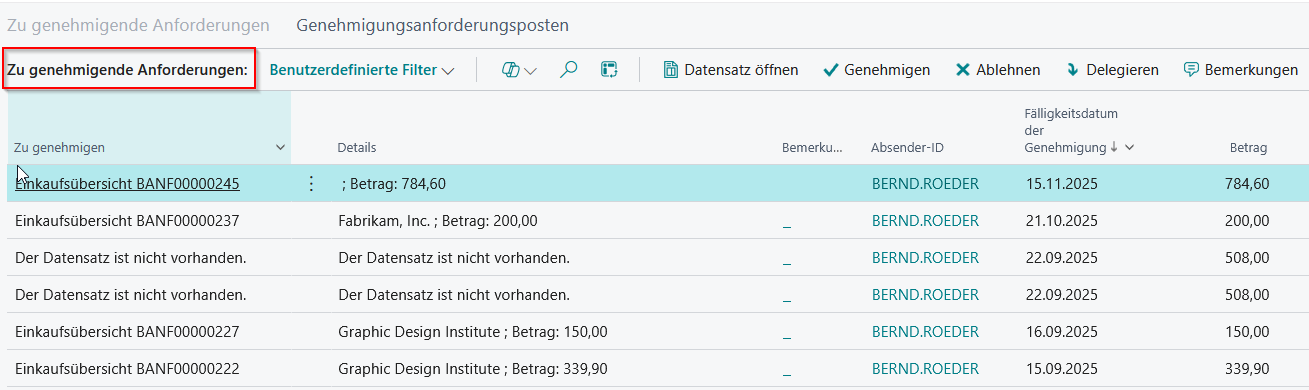Click Bemerkung underscore in BANF00000237 row

[787, 222]
